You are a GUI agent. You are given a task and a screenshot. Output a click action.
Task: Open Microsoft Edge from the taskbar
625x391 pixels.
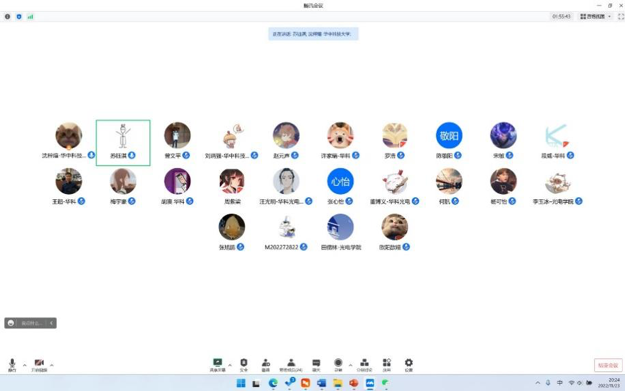click(x=273, y=383)
